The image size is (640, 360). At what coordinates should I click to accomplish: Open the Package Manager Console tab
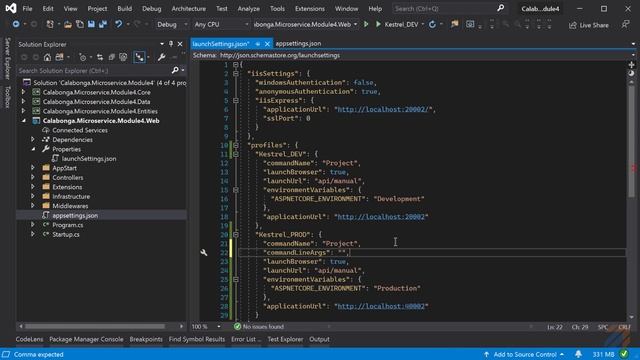[x=86, y=339]
